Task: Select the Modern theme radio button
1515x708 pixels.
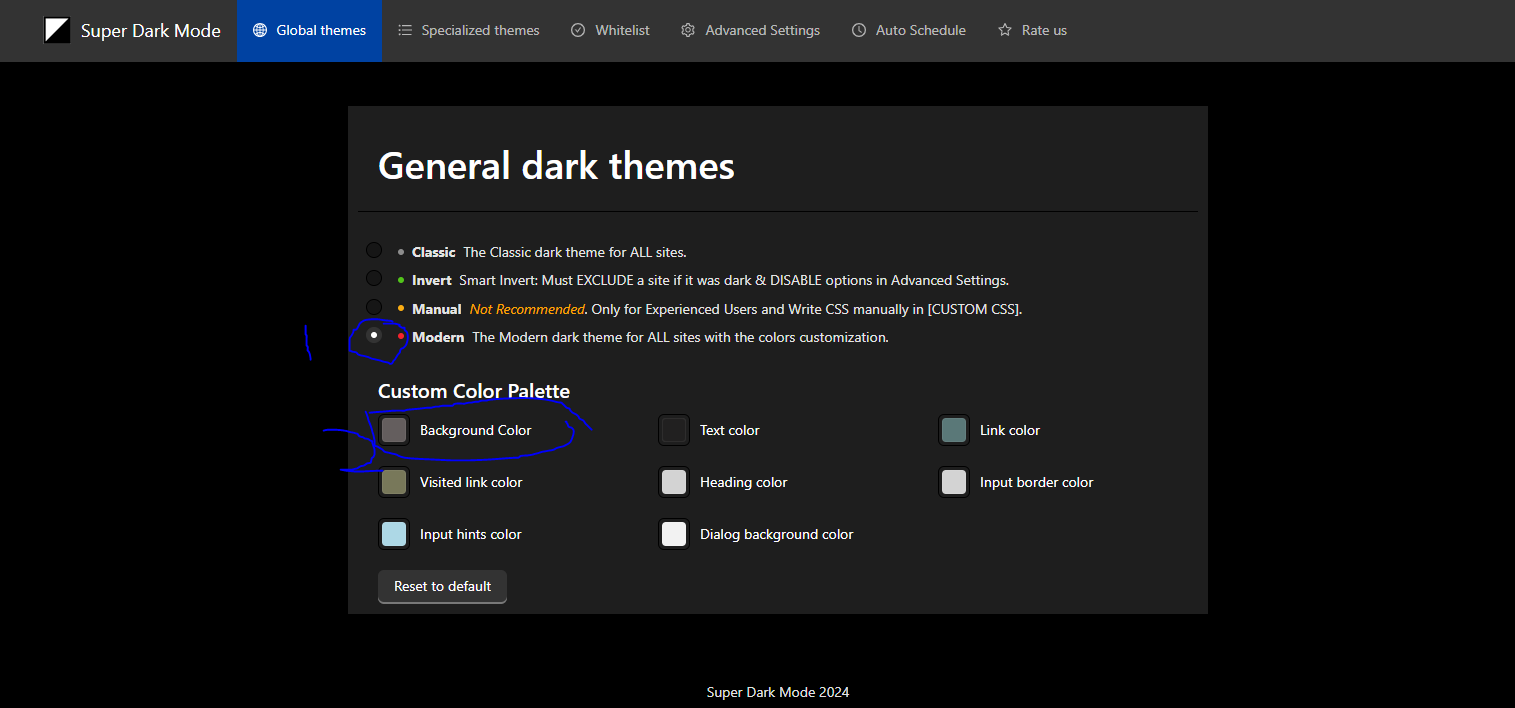Action: pyautogui.click(x=374, y=335)
